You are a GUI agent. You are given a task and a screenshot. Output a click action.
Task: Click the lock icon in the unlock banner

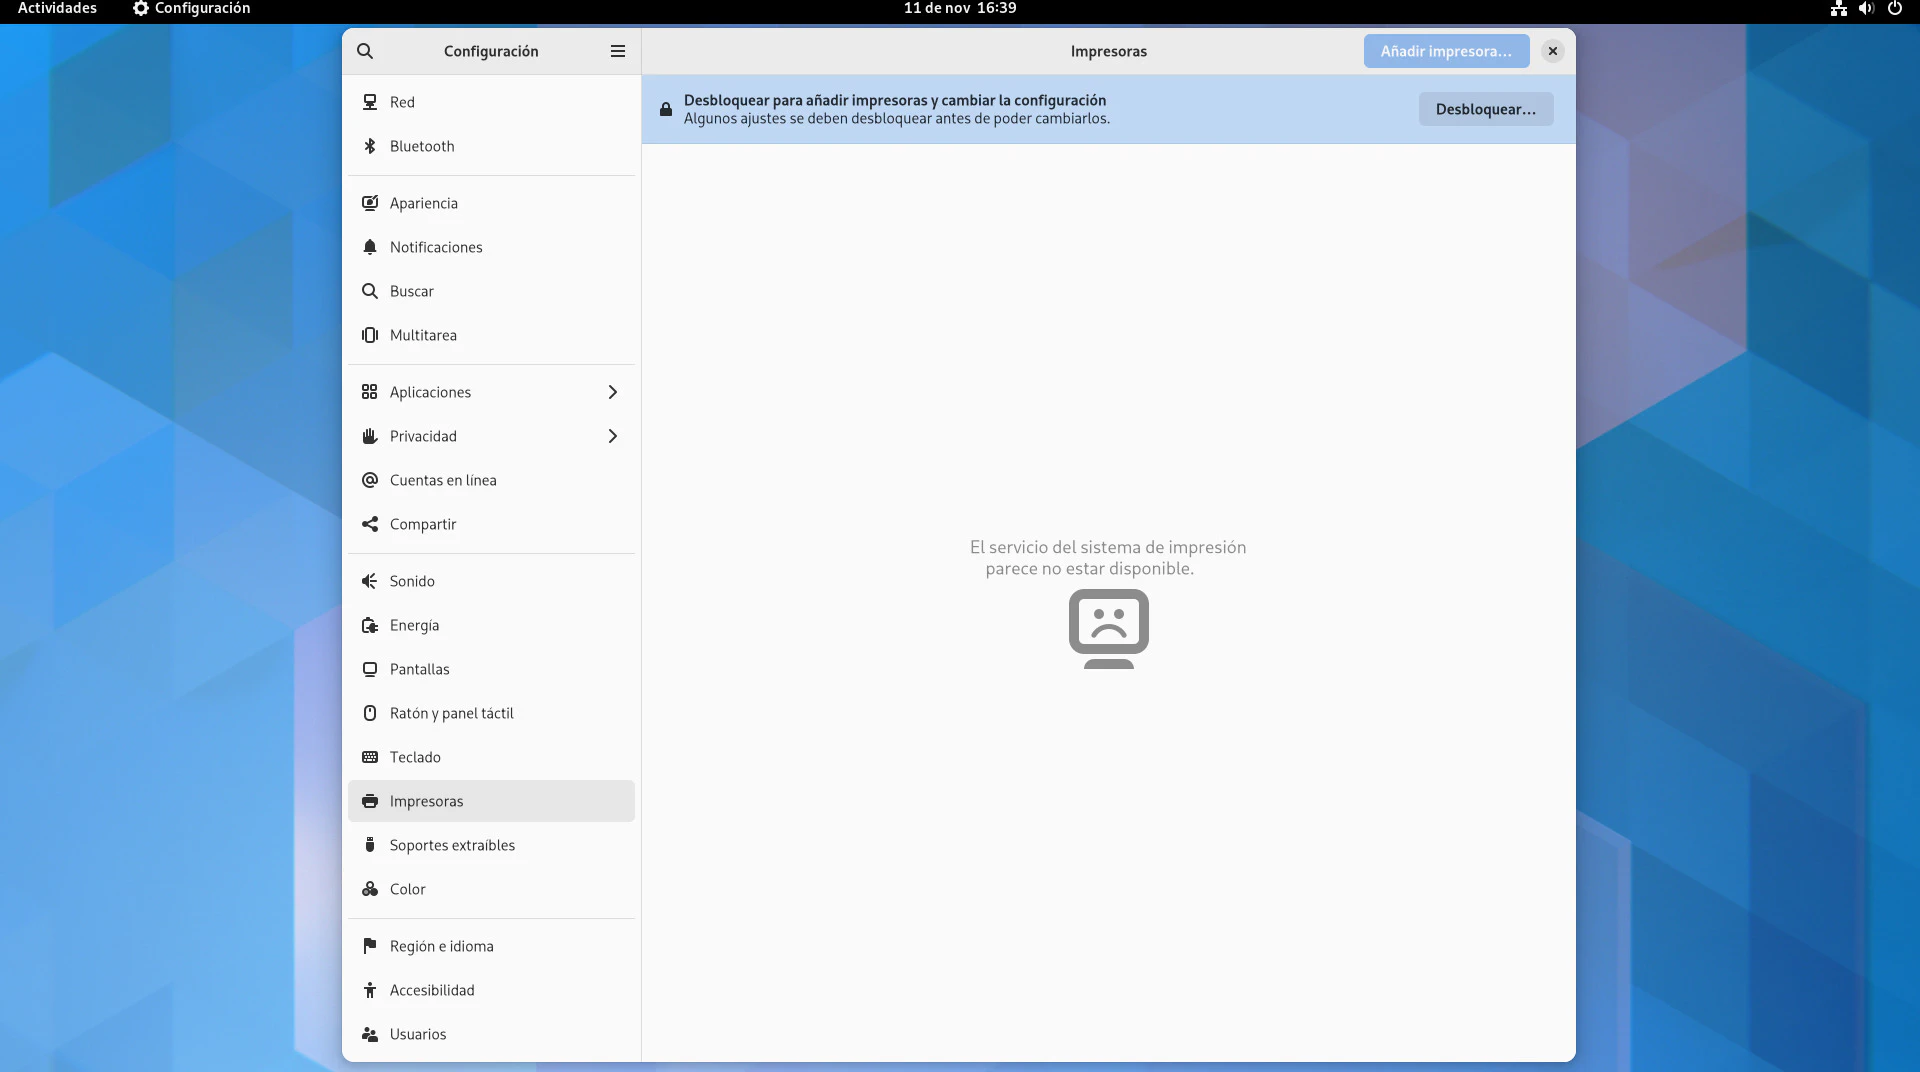pos(666,109)
